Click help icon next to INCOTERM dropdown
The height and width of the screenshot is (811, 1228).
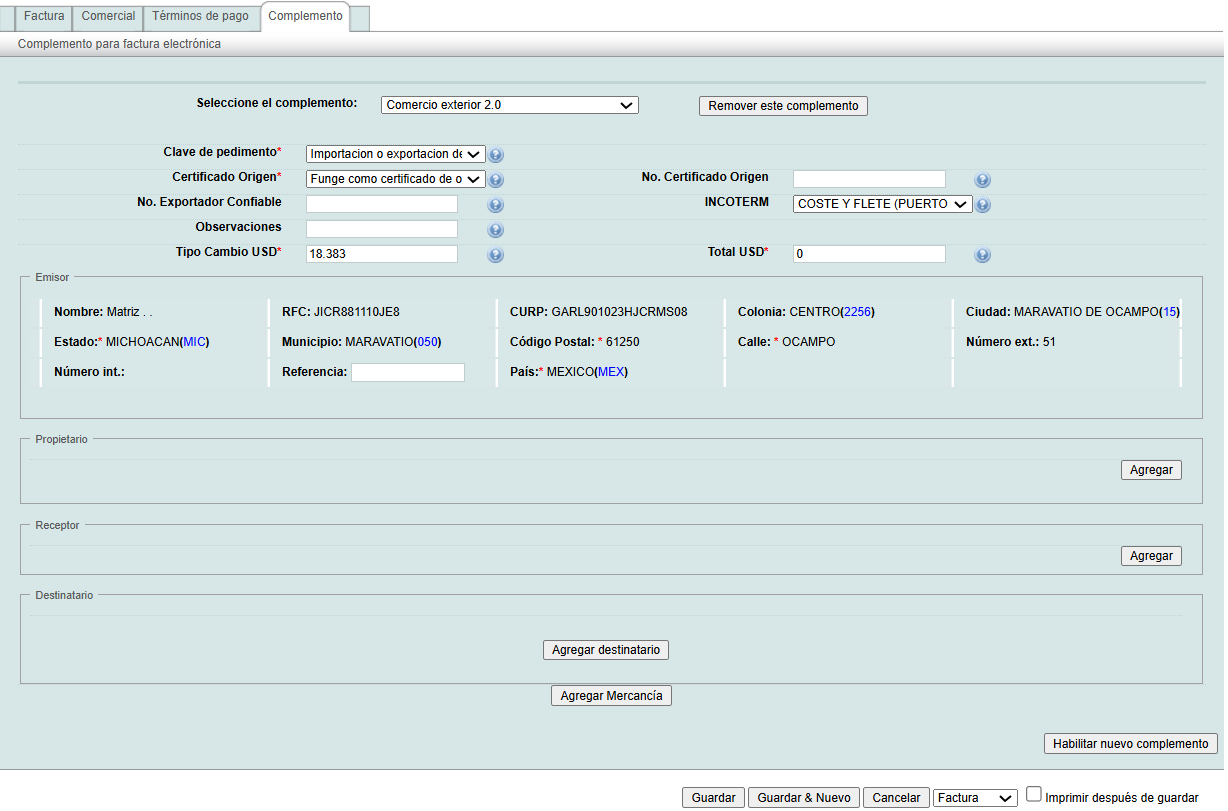pyautogui.click(x=983, y=205)
